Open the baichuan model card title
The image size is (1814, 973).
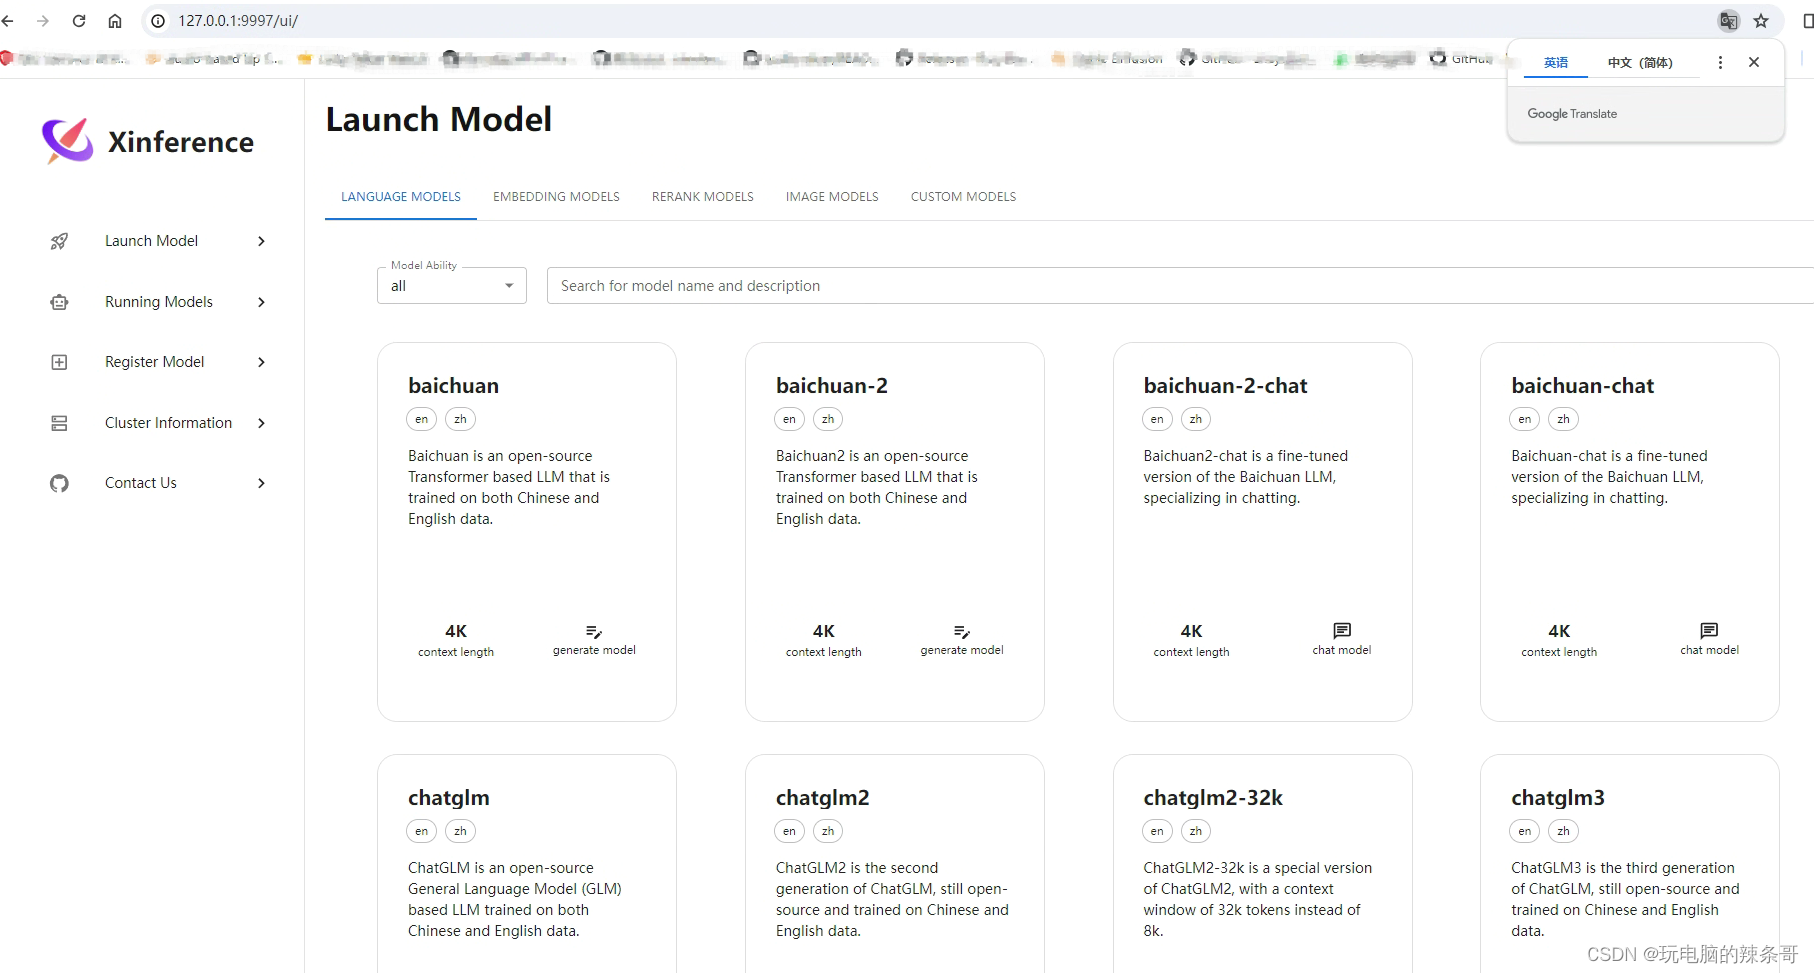coord(453,386)
